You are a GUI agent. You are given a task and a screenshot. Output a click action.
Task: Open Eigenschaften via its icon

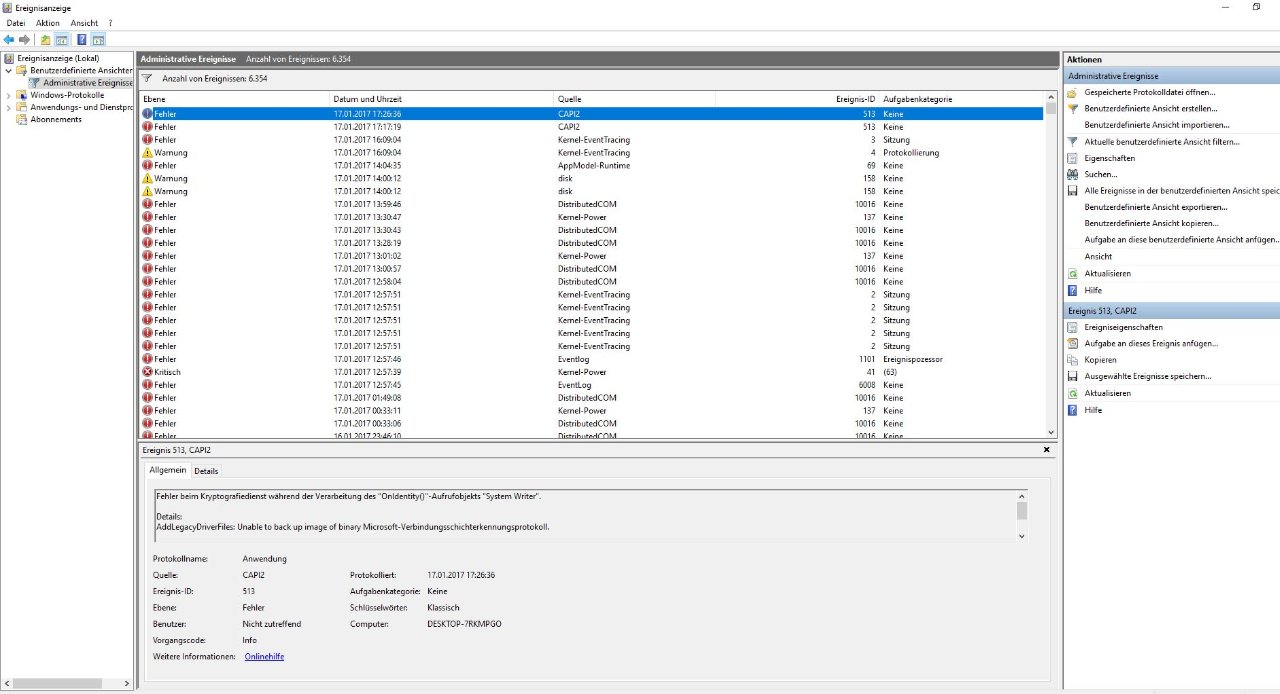click(1073, 158)
